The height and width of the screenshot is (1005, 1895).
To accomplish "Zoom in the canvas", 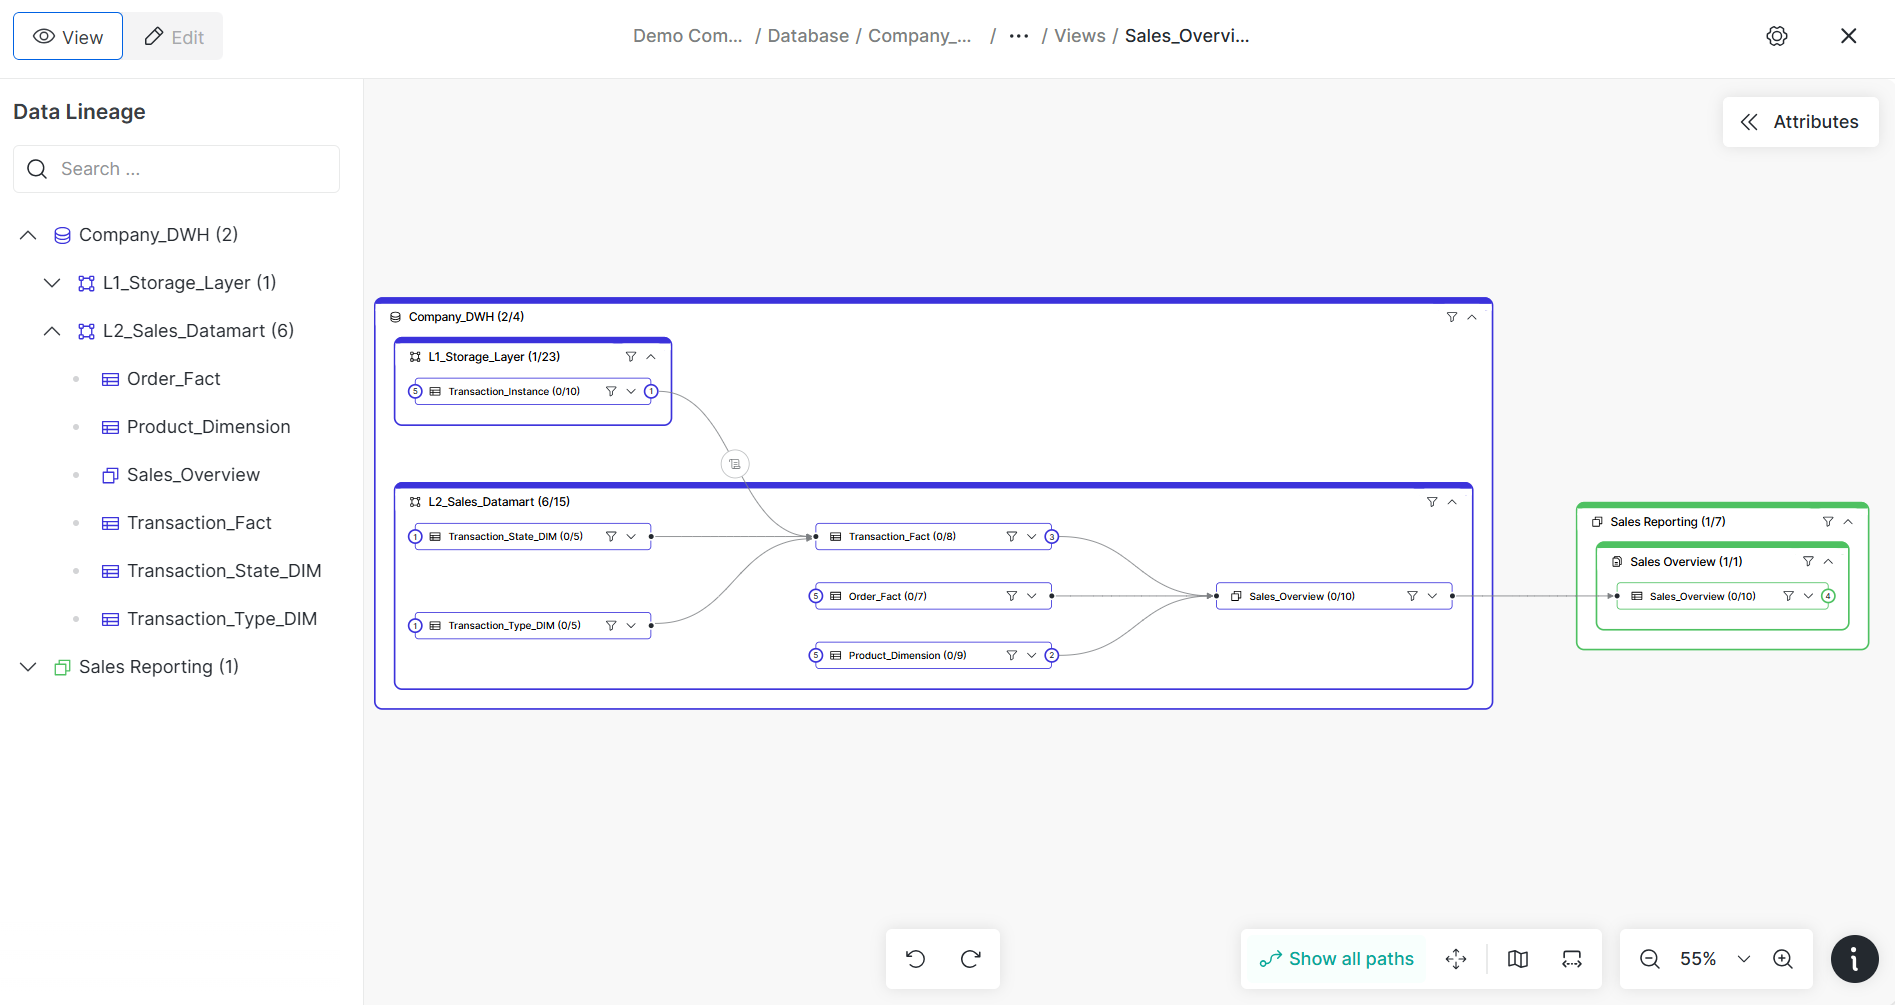I will pos(1783,959).
